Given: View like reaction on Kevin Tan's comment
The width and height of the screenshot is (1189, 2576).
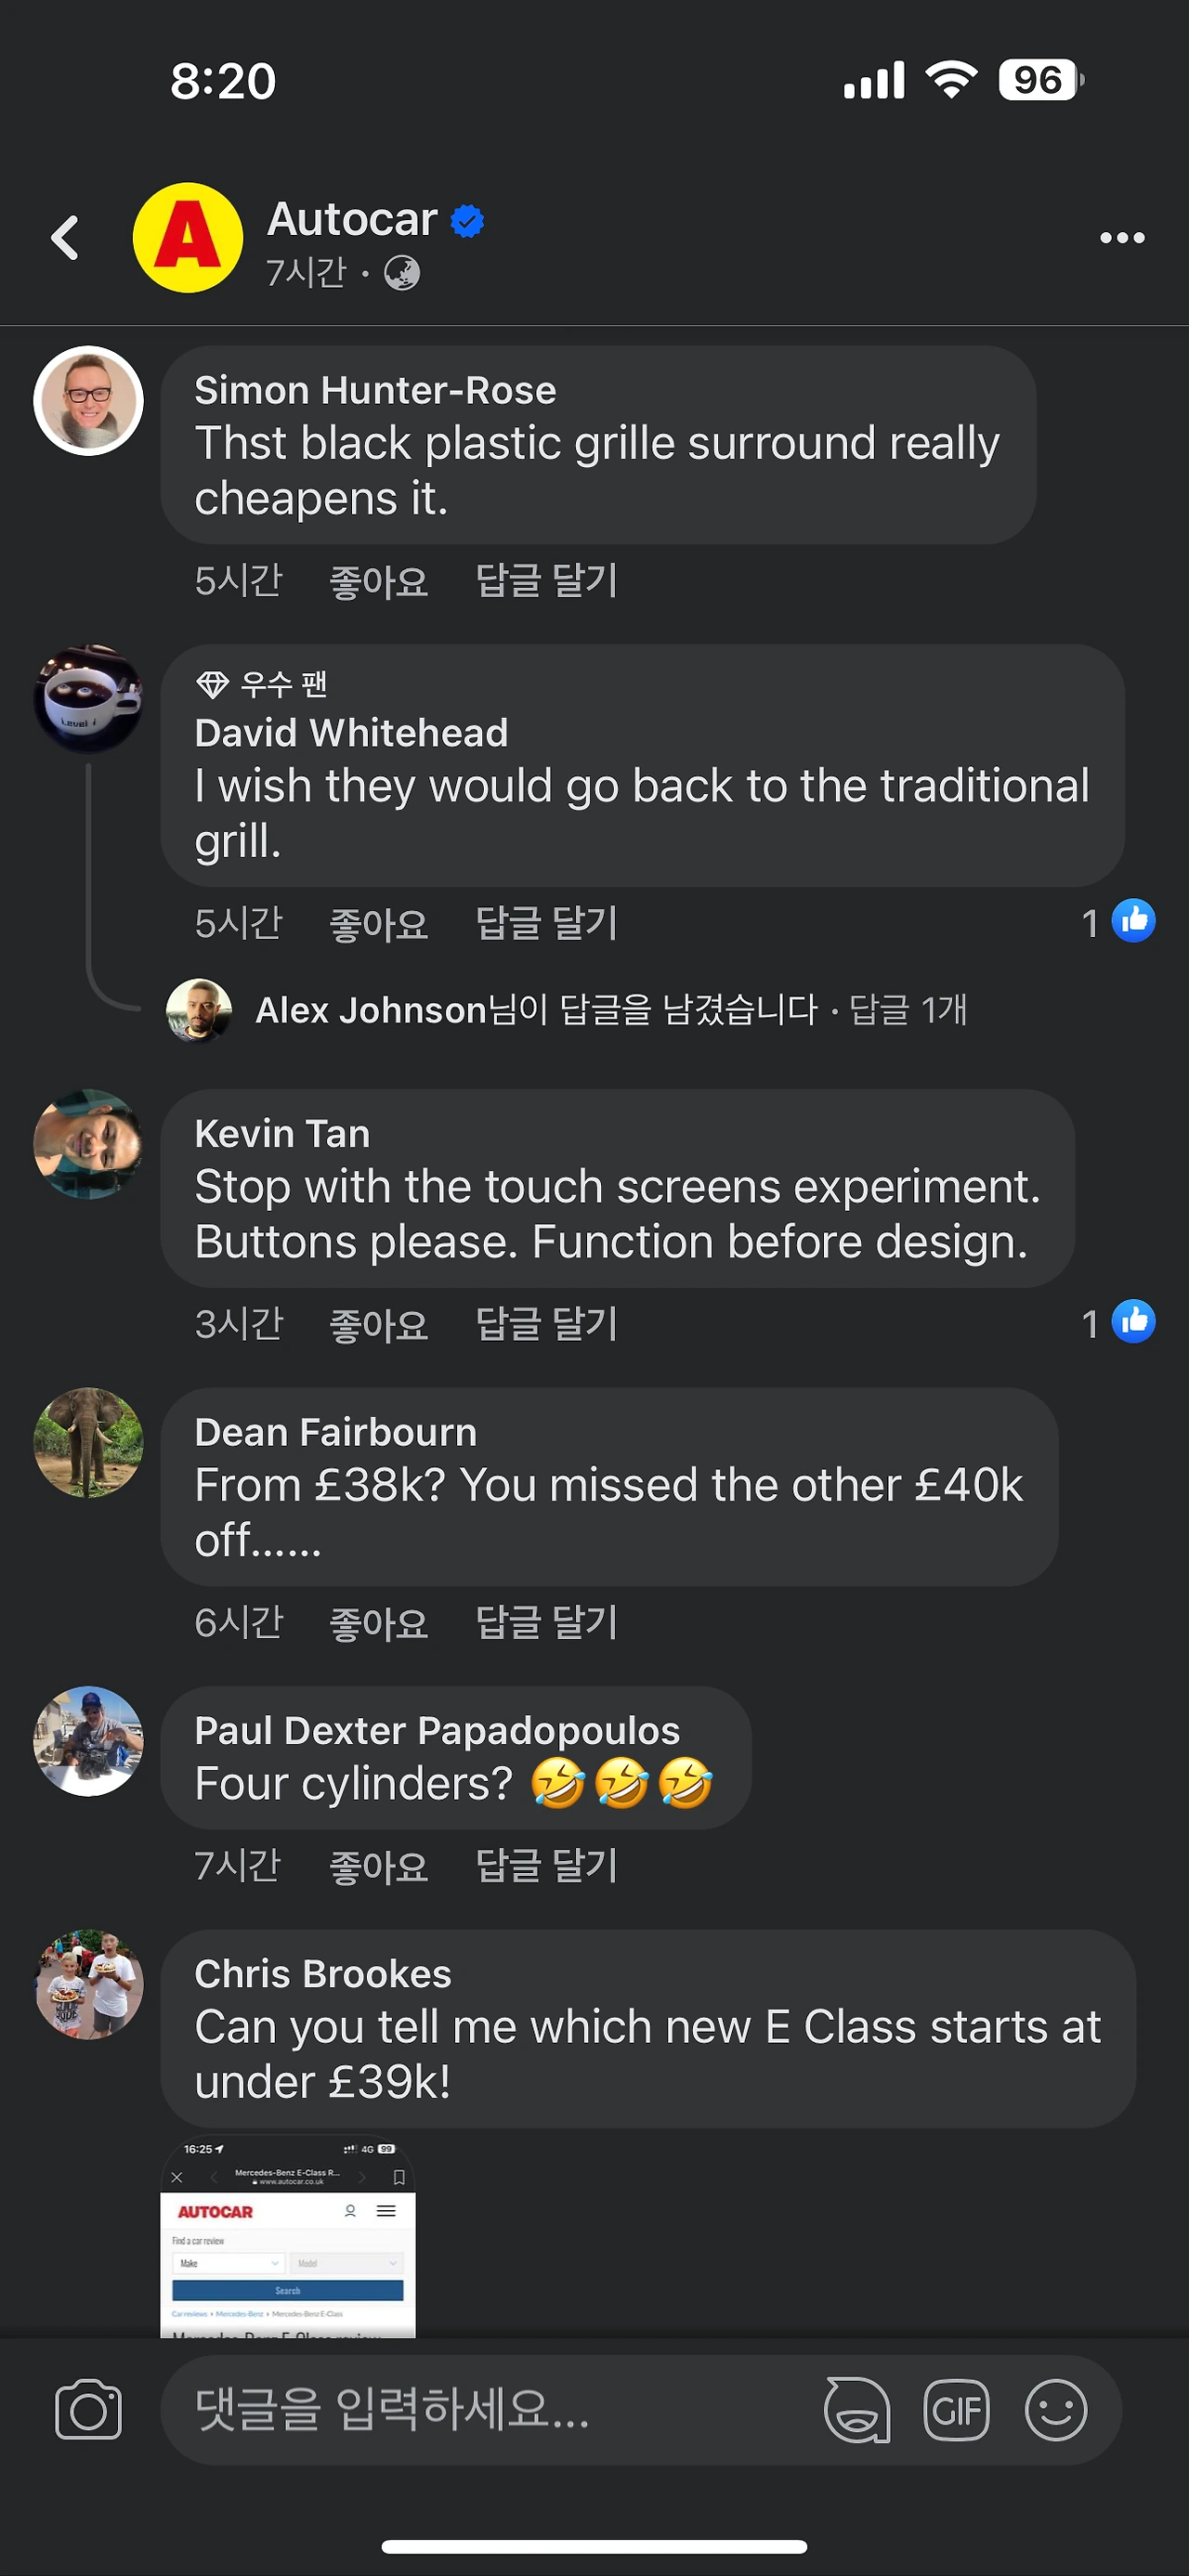Looking at the screenshot, I should [x=1118, y=1322].
